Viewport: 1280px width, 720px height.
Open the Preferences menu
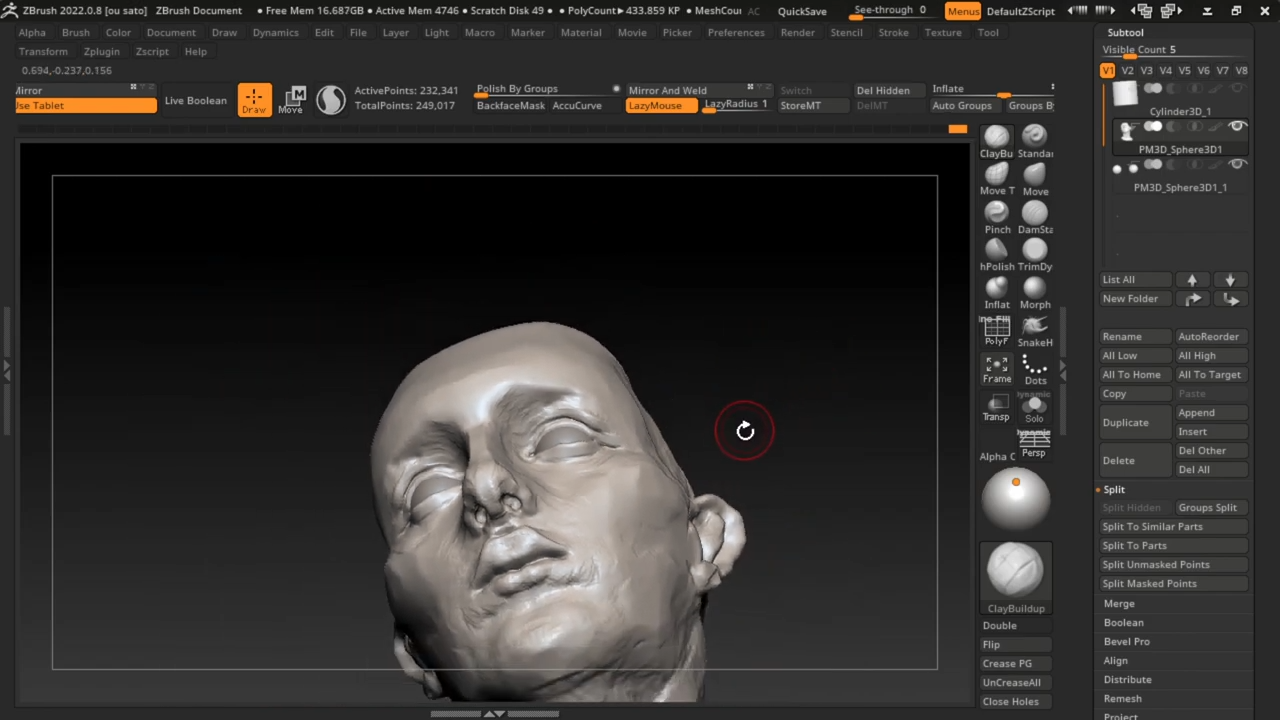point(735,32)
